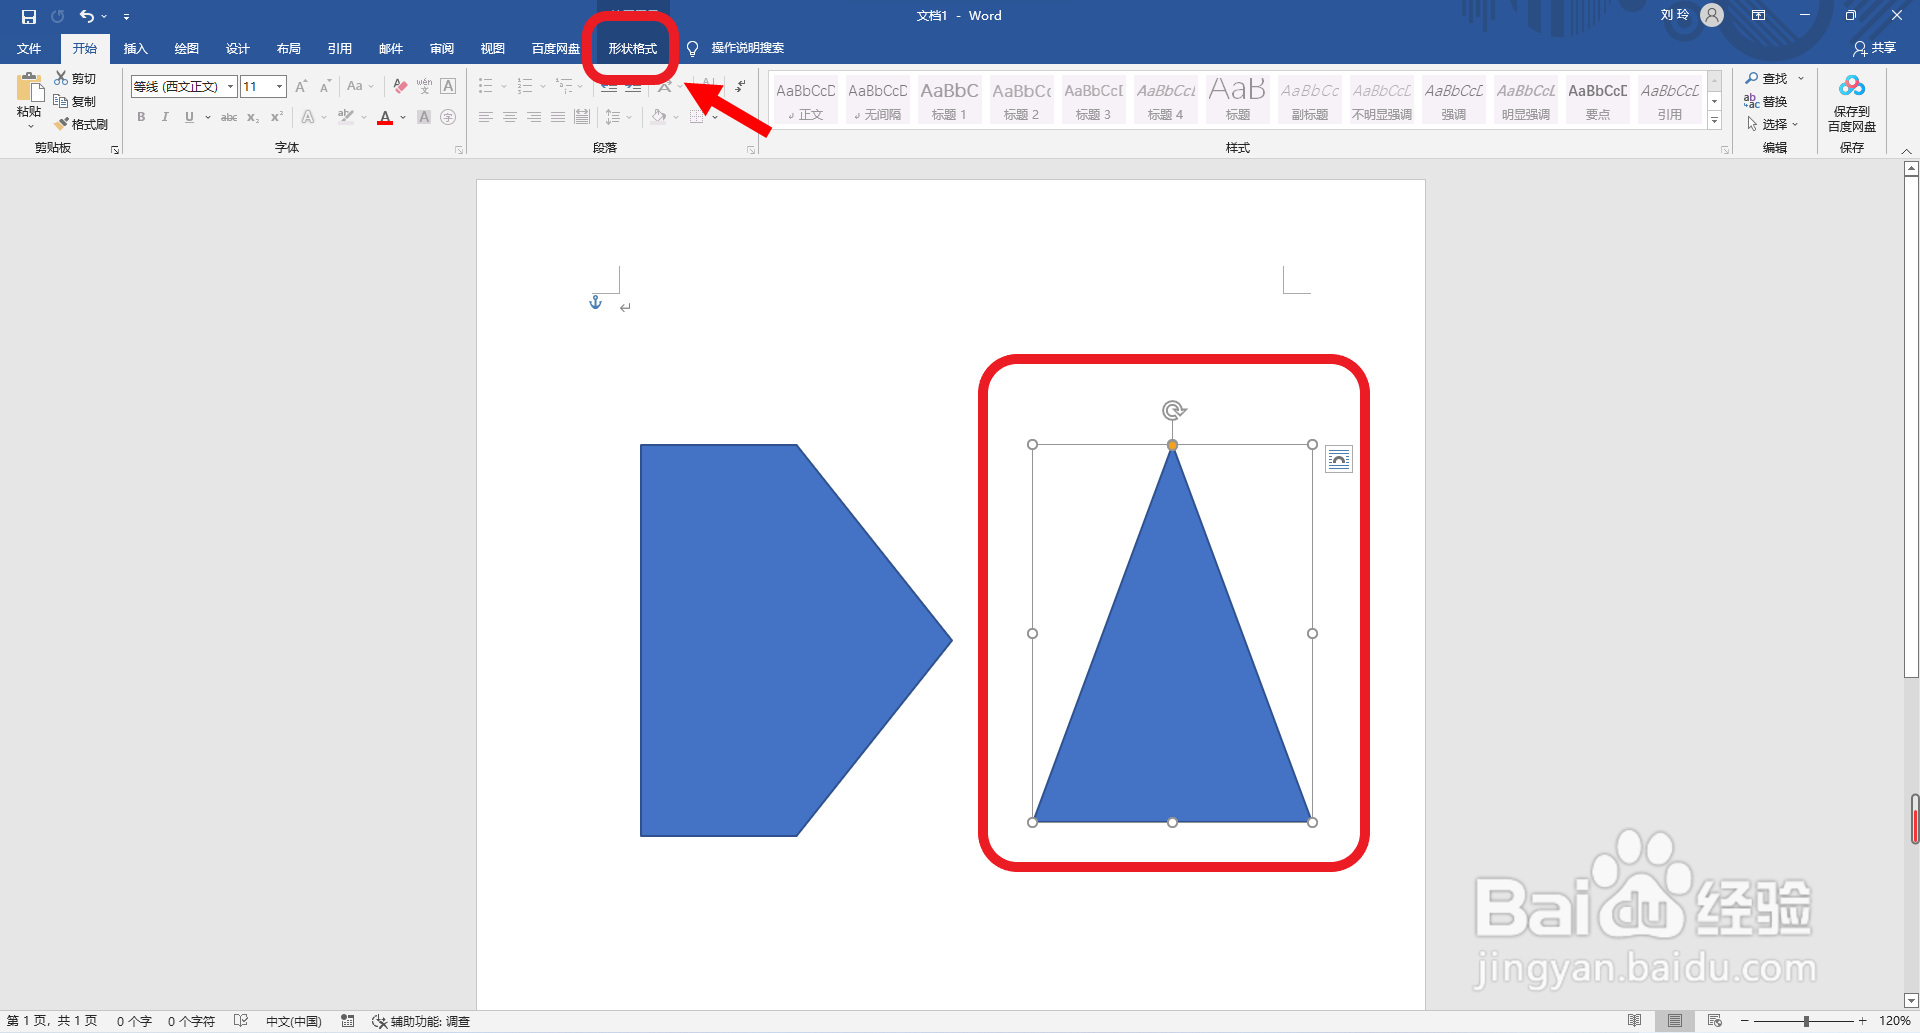Open the 文件 File tab
Screen dimensions: 1920x1033
point(29,48)
